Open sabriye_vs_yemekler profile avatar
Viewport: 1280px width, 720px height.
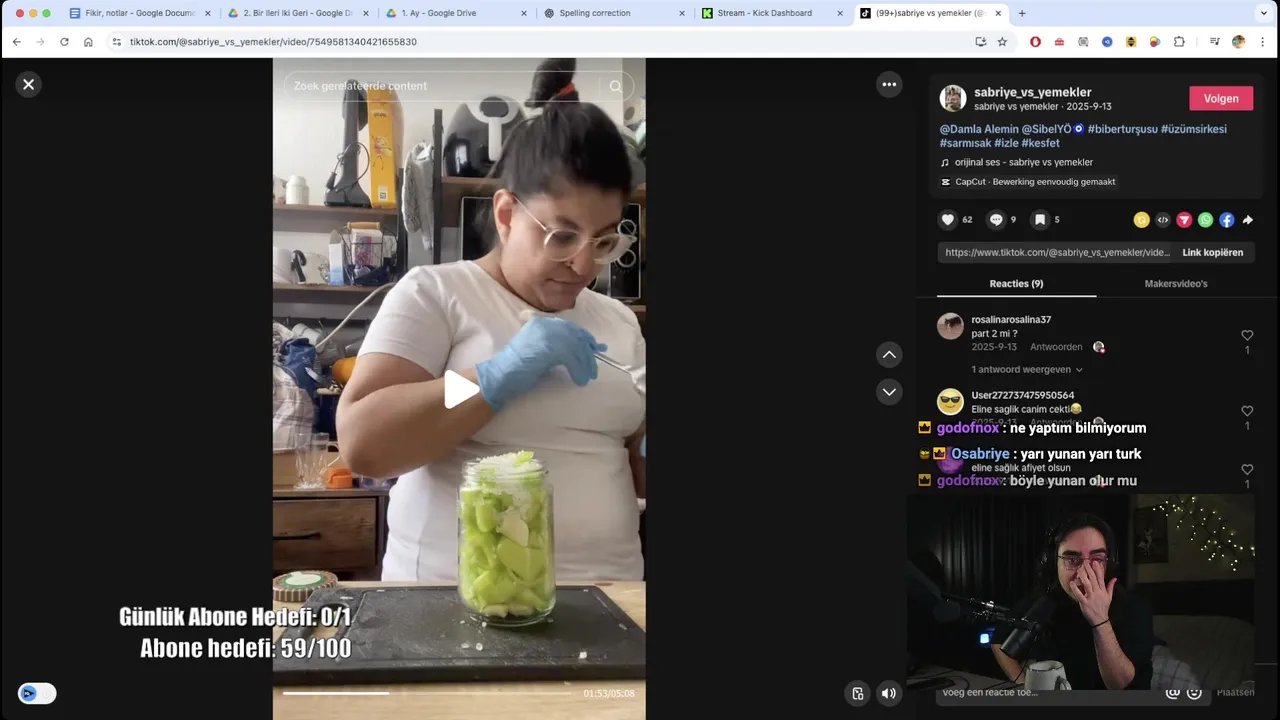coord(953,98)
